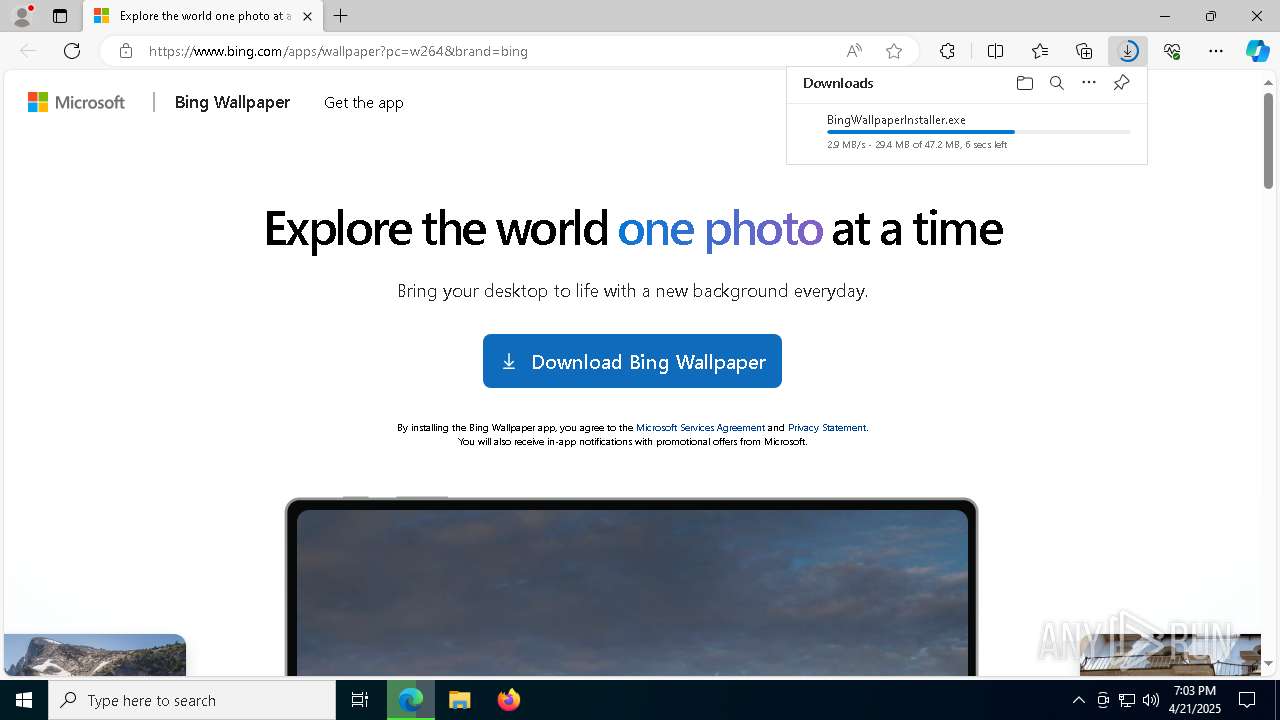
Task: Close the Explore the world tab
Action: point(307,16)
